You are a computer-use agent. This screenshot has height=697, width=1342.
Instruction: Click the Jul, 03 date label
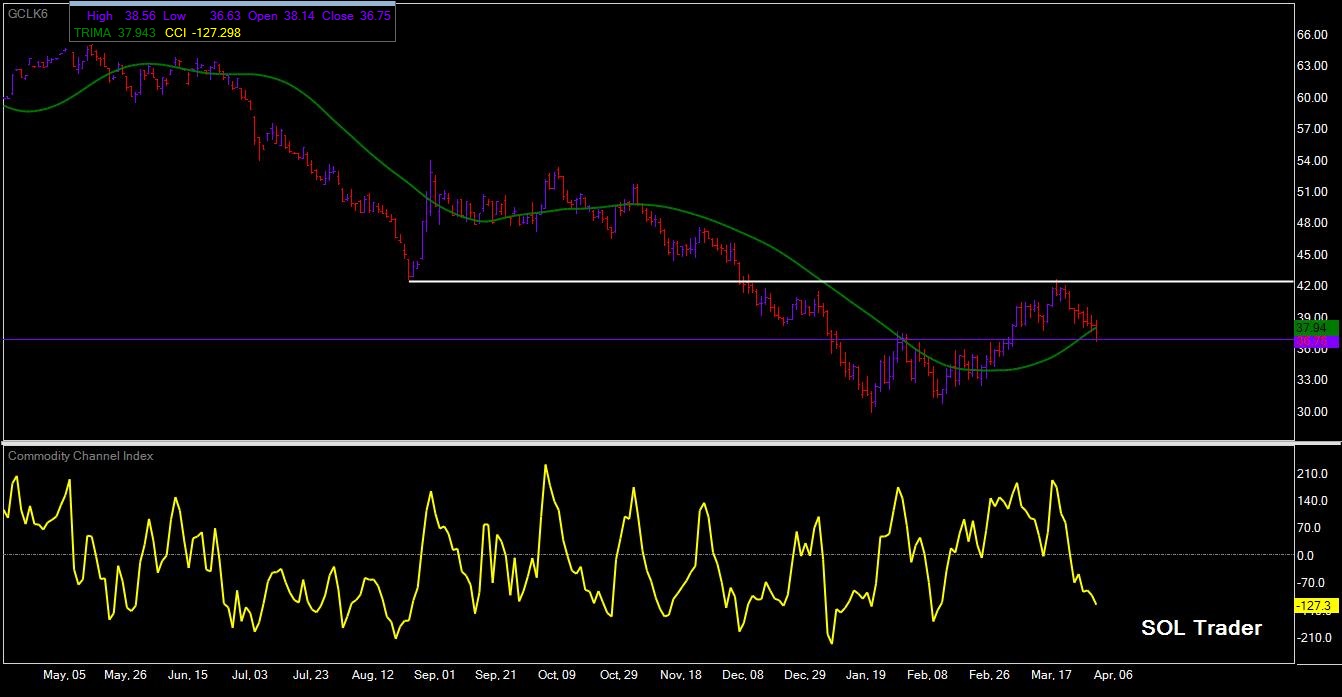(x=248, y=676)
